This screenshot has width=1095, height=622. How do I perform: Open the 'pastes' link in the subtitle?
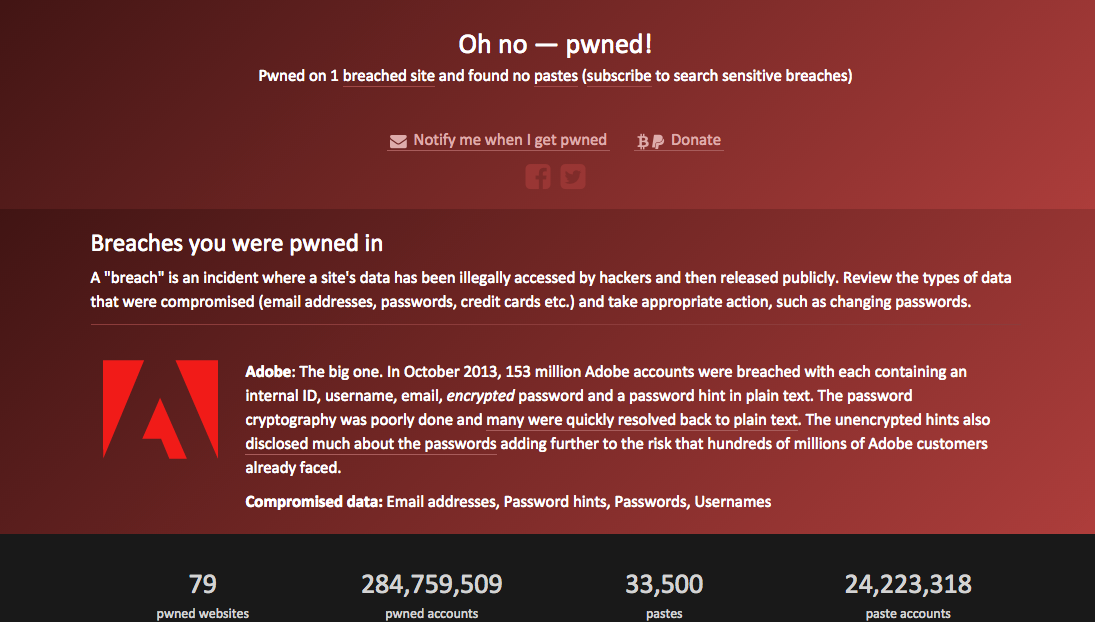tap(556, 75)
